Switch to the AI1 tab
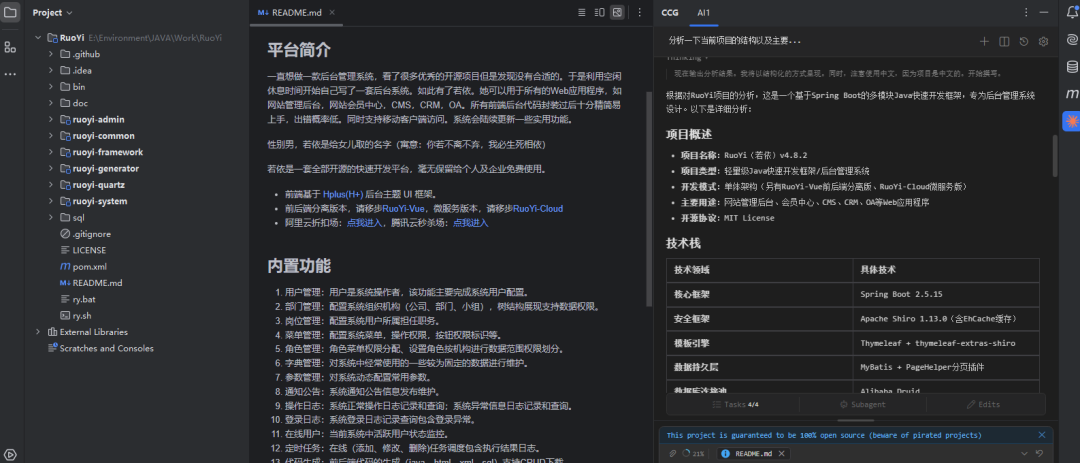1080x463 pixels. [x=703, y=12]
